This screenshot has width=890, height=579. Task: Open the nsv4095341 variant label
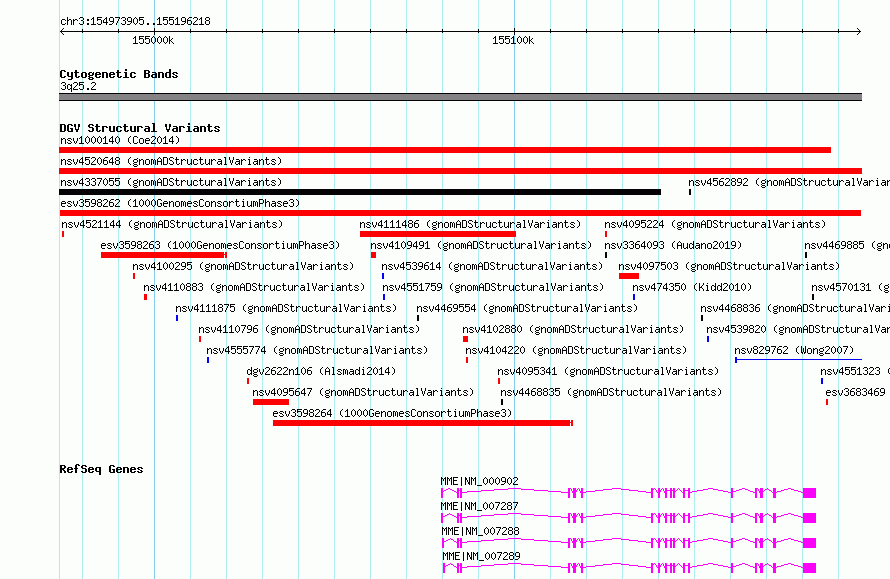click(608, 371)
